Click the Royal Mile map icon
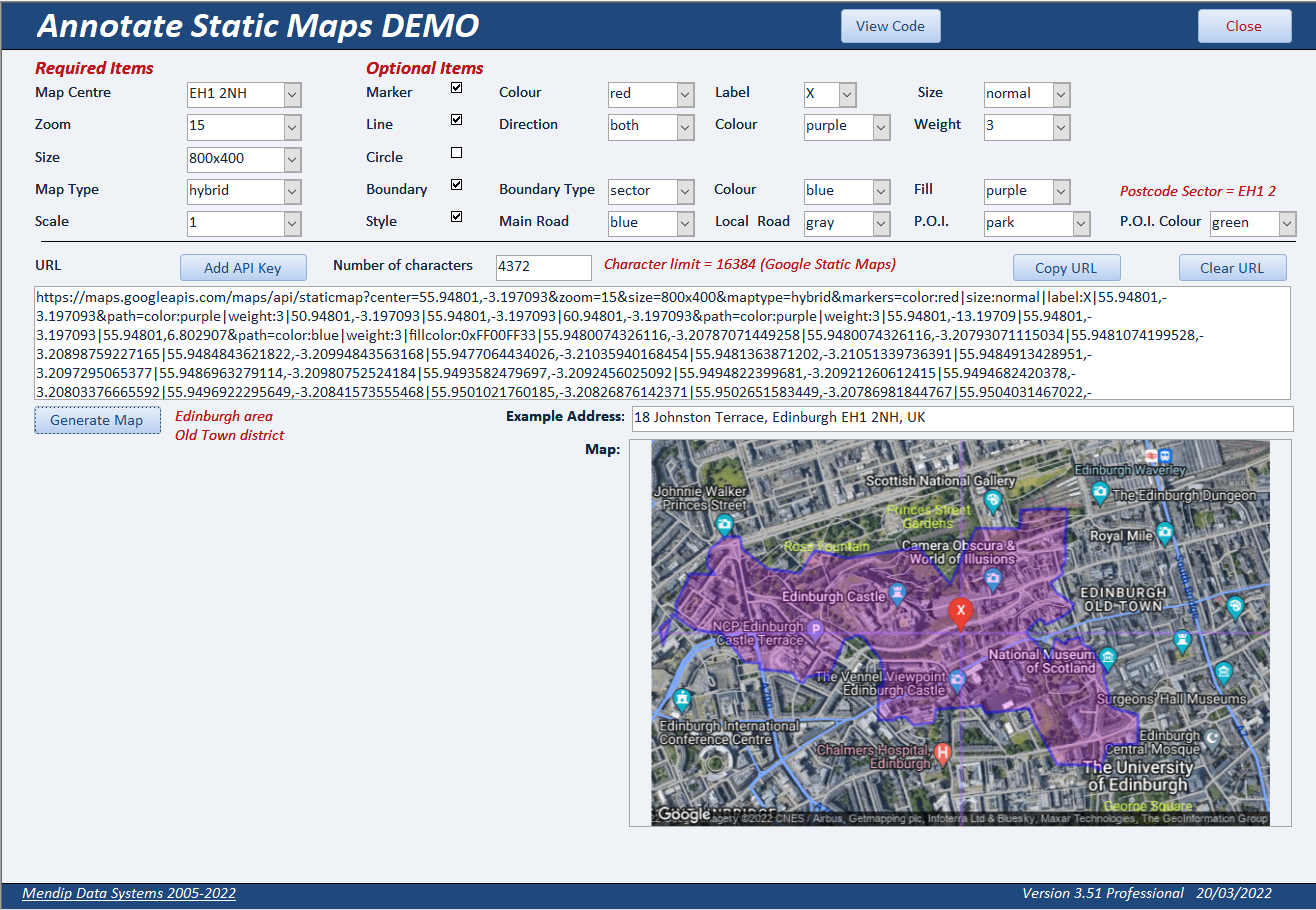The image size is (1316, 910). 1164,533
